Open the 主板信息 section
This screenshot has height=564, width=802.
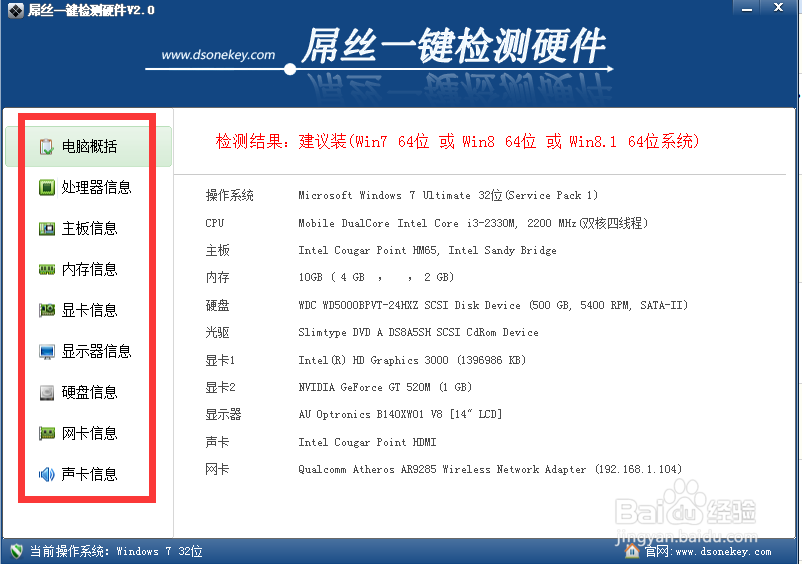pos(90,229)
